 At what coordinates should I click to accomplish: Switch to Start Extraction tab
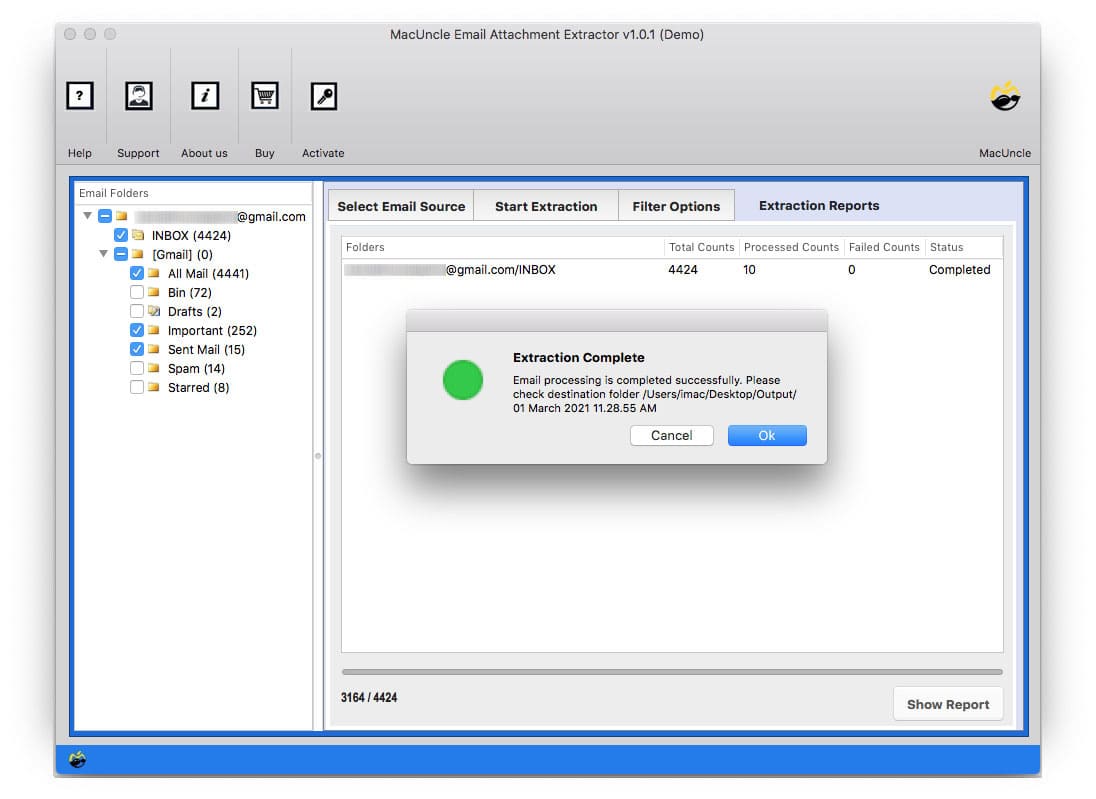coord(546,206)
